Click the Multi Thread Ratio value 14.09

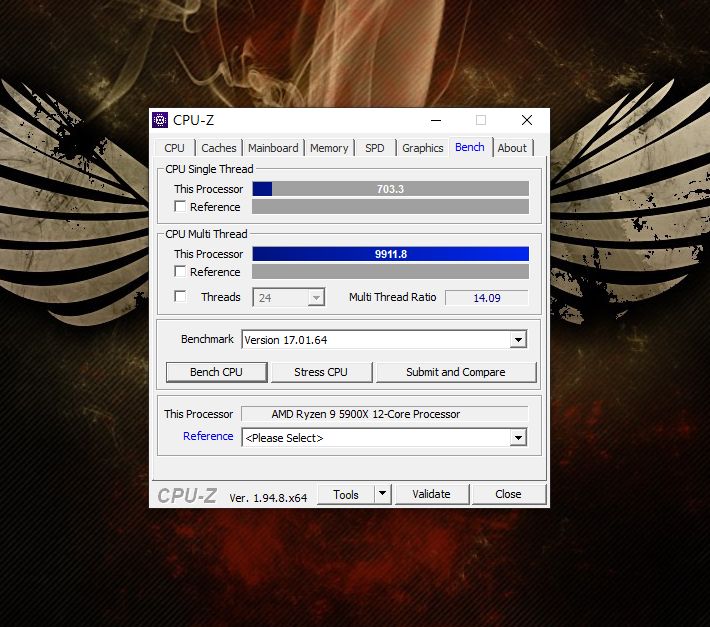pos(487,298)
